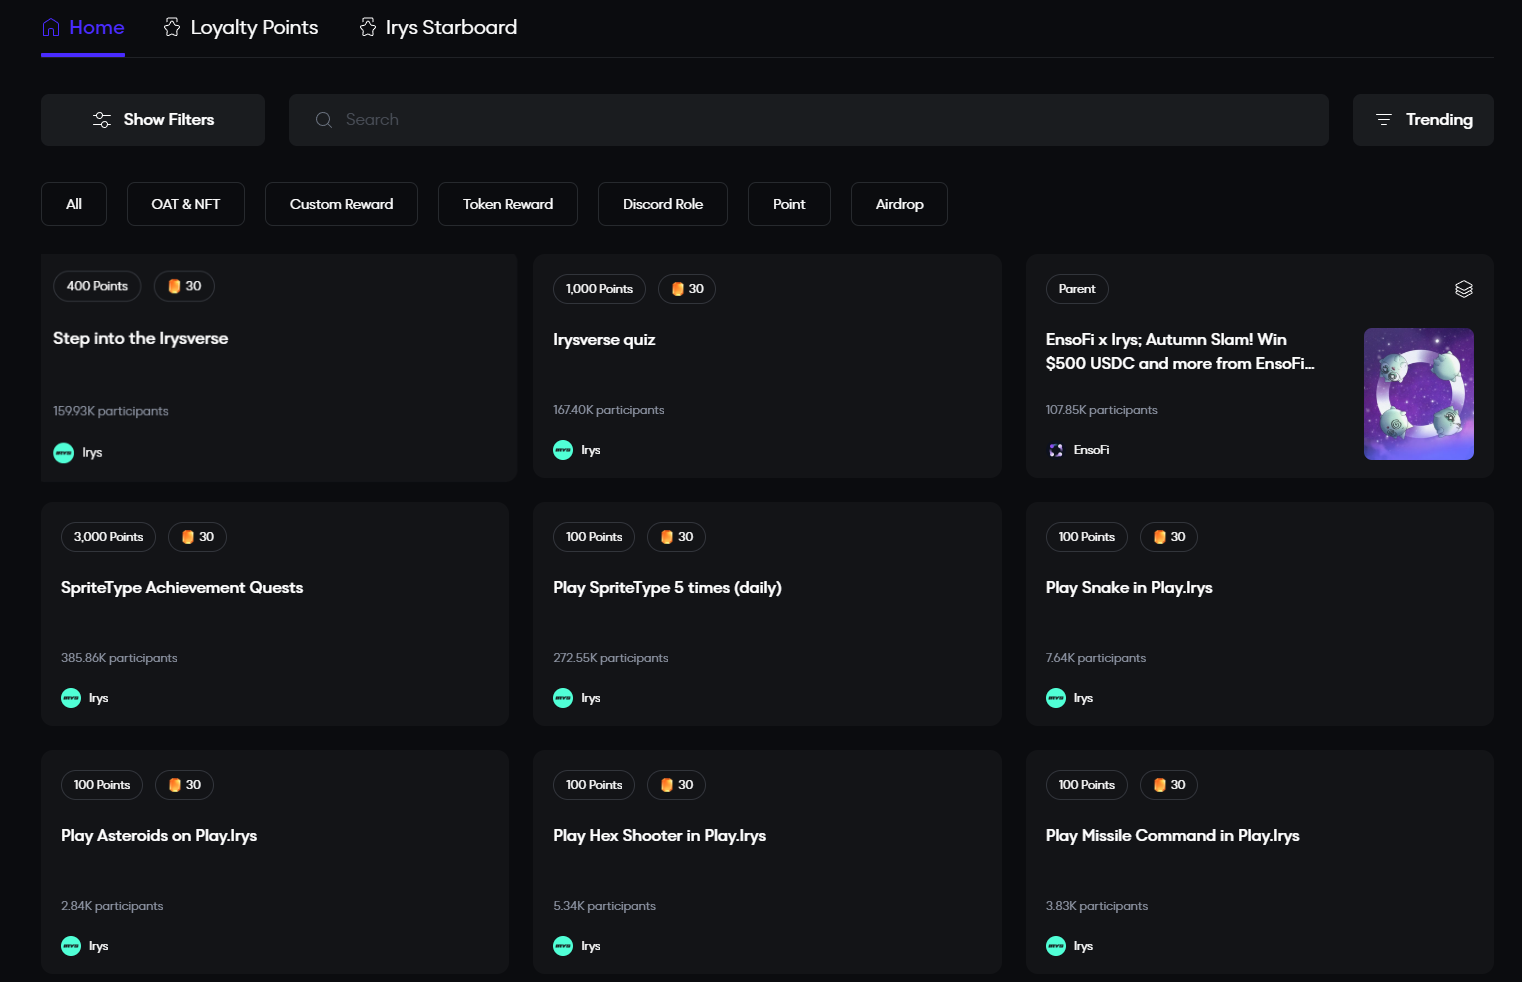The height and width of the screenshot is (982, 1522).
Task: Click EnsoFi logo icon under Autumn Slam
Action: [x=1056, y=450]
